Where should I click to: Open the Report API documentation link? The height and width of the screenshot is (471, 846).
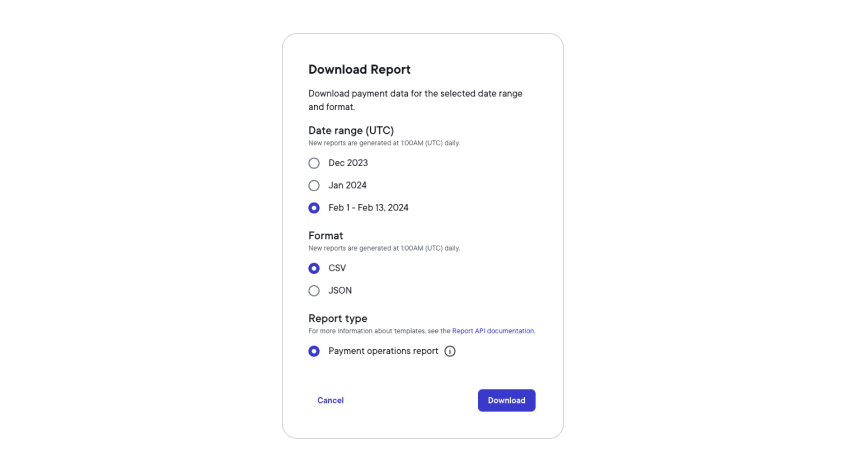(493, 331)
